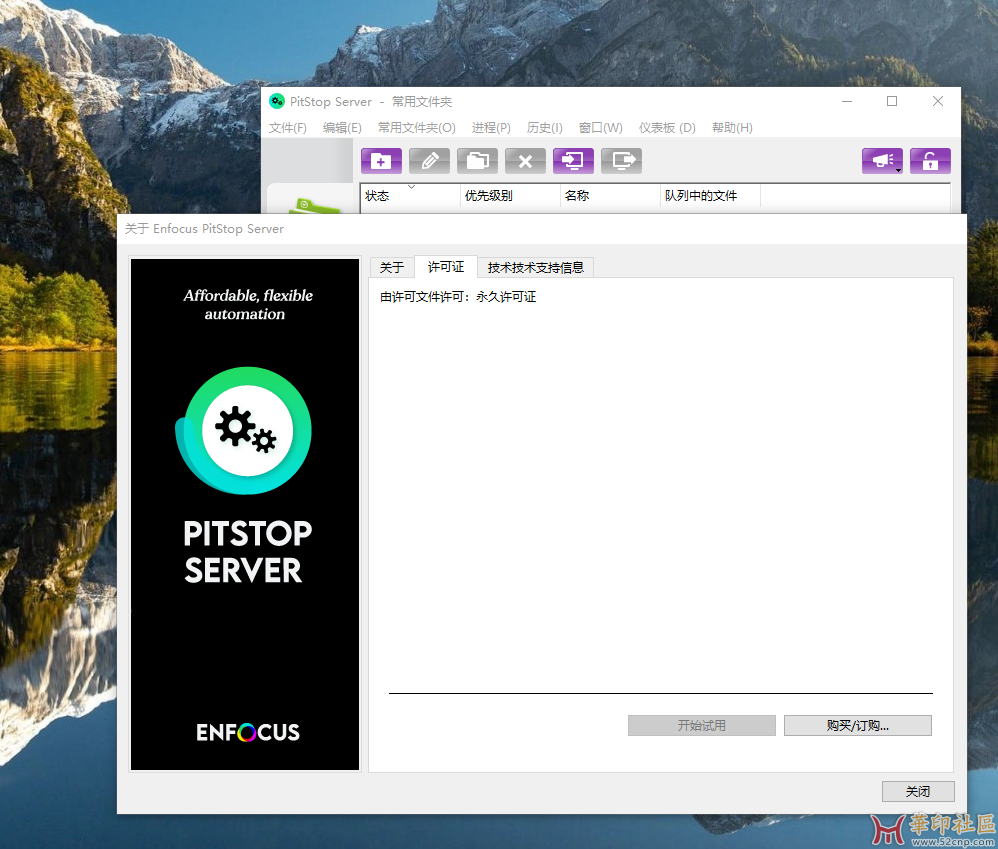This screenshot has width=998, height=849.
Task: Click the purple import toolbar icon
Action: coord(573,161)
